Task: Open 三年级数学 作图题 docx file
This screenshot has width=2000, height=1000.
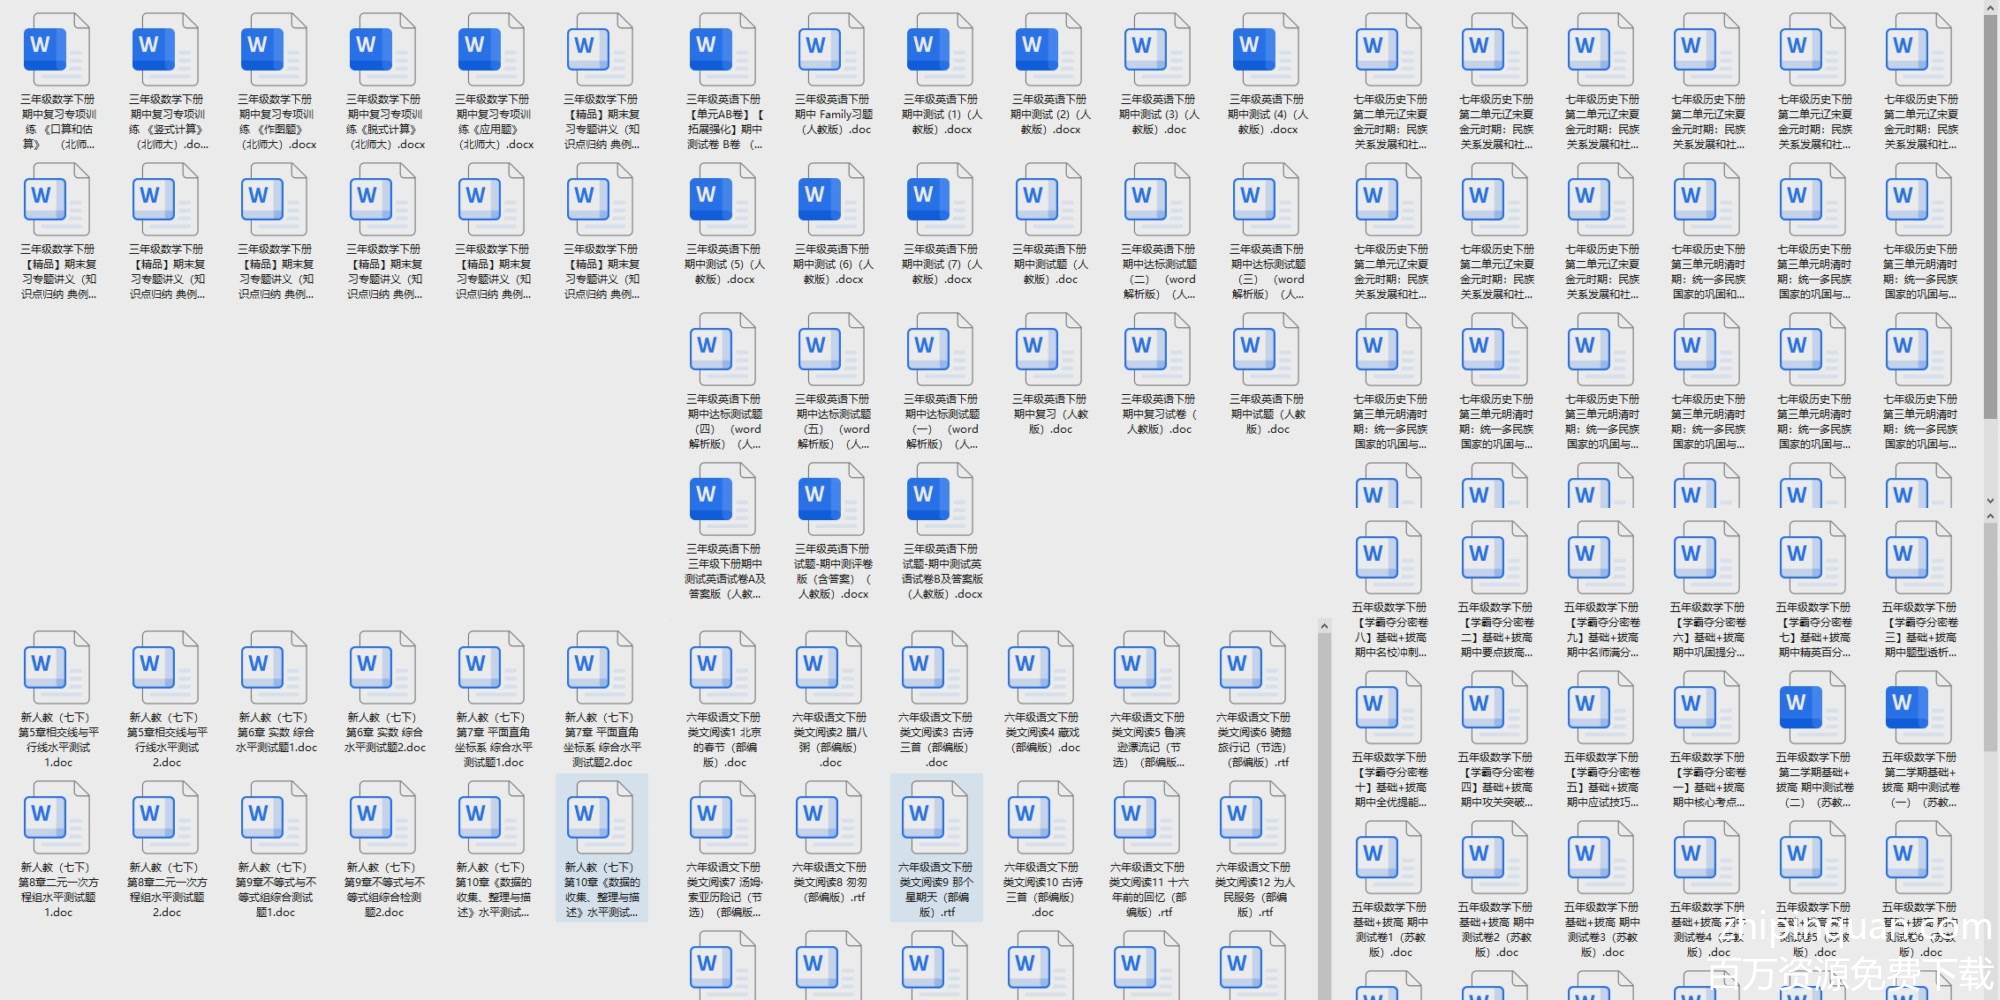Action: click(x=275, y=52)
